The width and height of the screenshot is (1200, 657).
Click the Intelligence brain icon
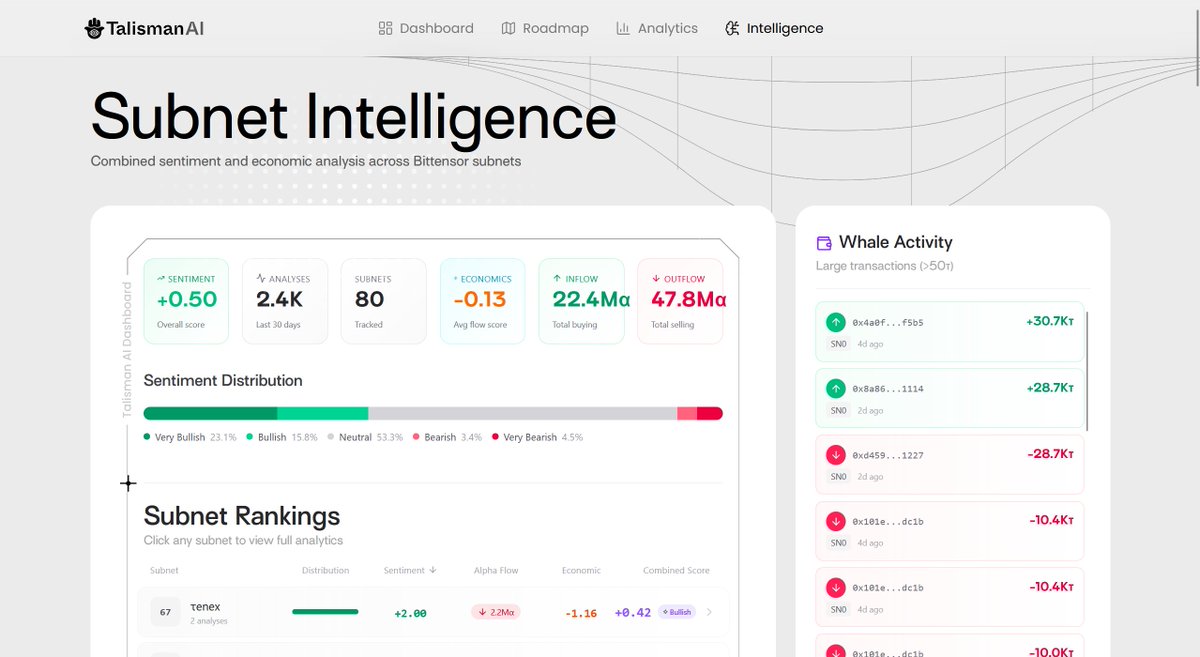pyautogui.click(x=732, y=28)
